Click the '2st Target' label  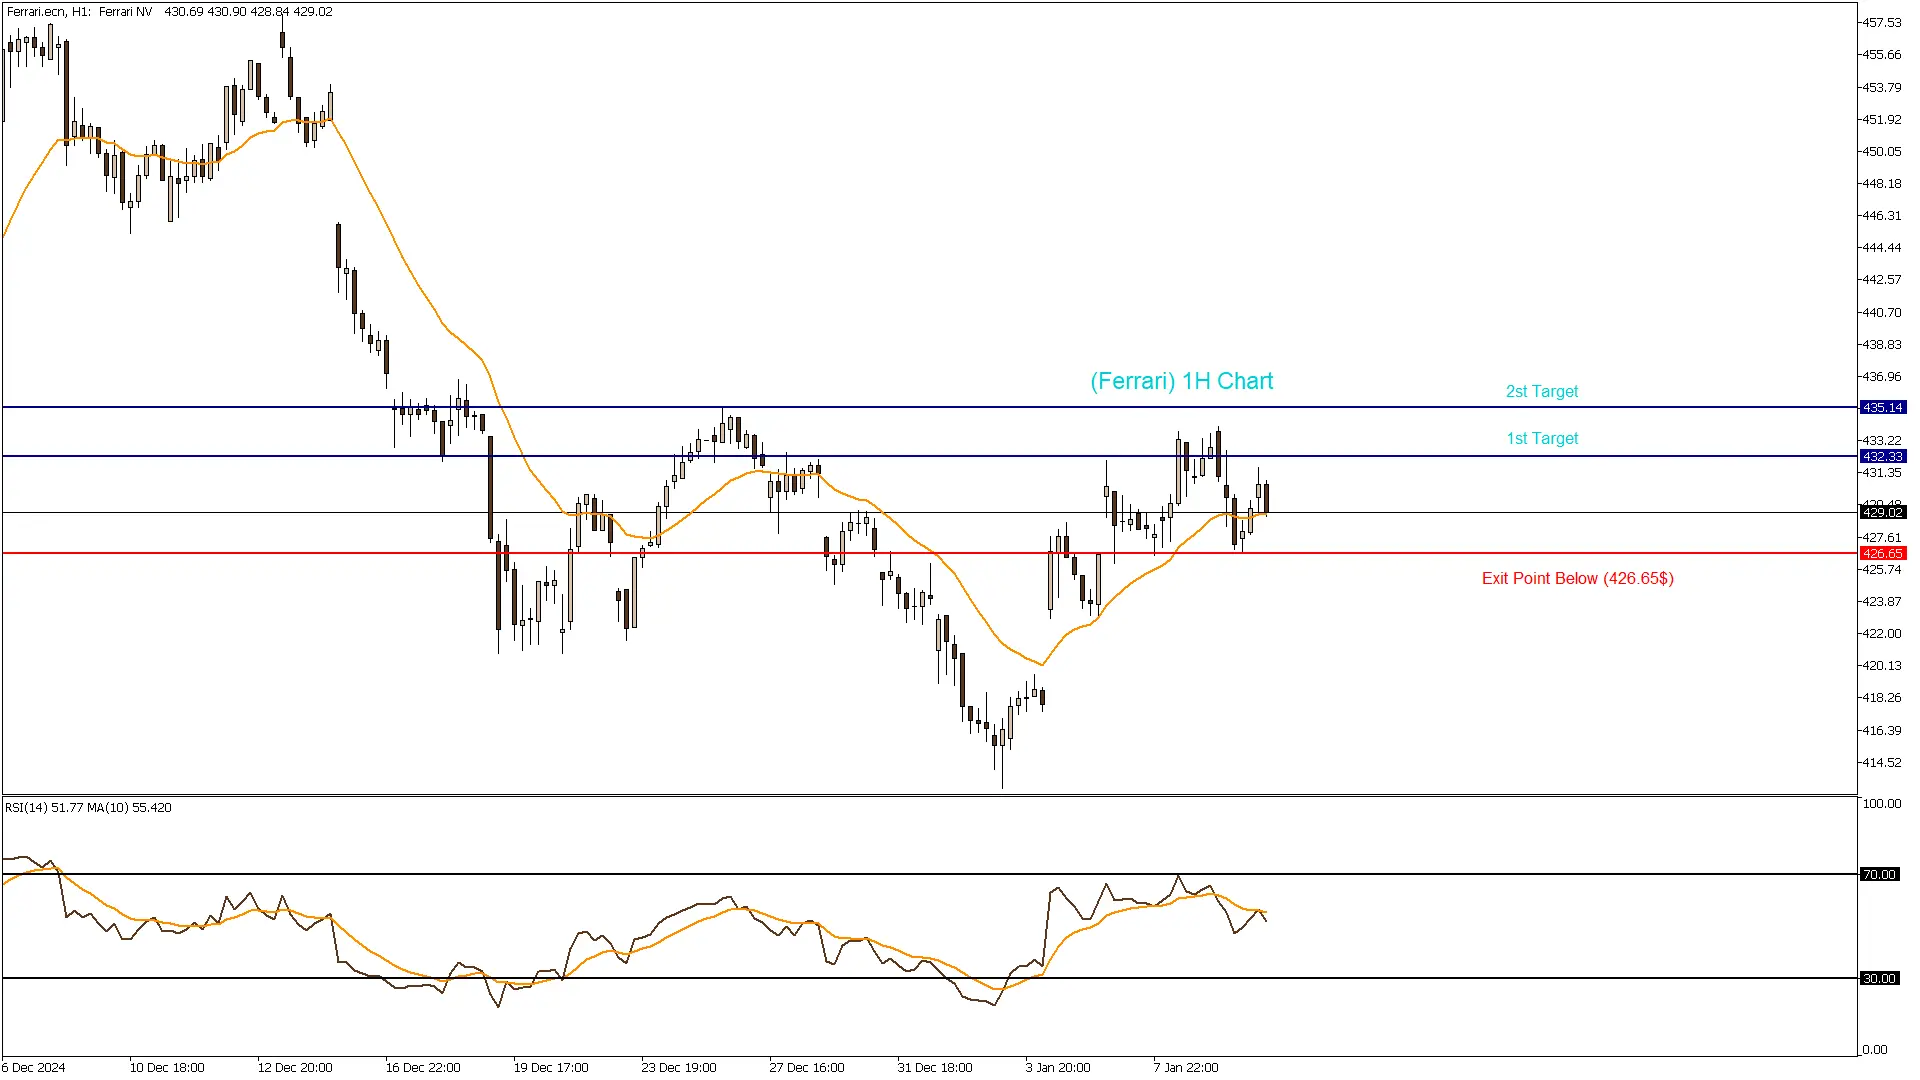click(1542, 392)
